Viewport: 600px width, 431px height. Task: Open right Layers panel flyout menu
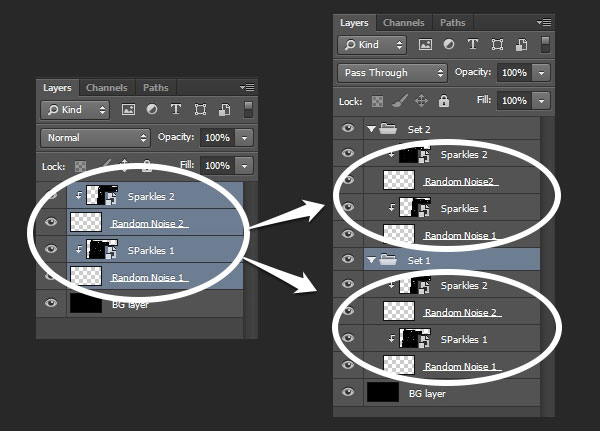click(544, 23)
